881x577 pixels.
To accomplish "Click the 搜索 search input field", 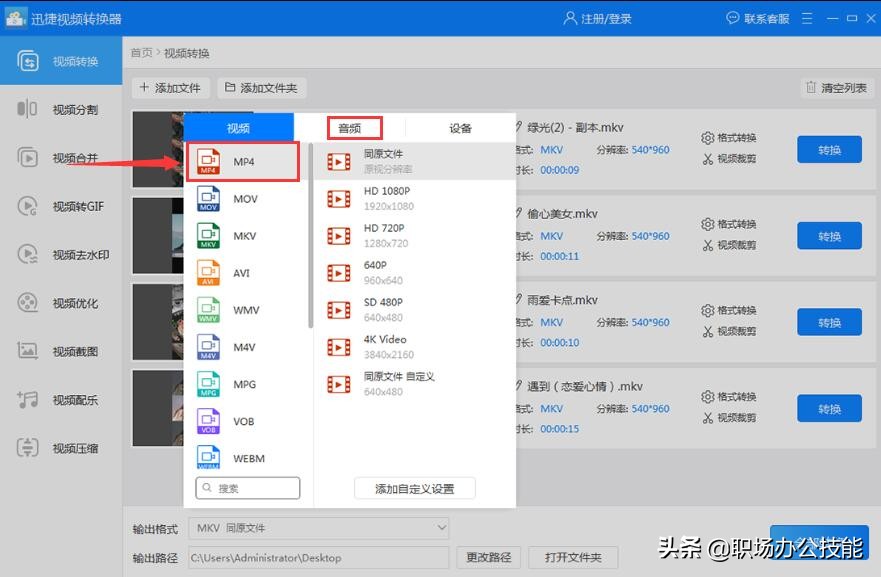I will [x=247, y=488].
